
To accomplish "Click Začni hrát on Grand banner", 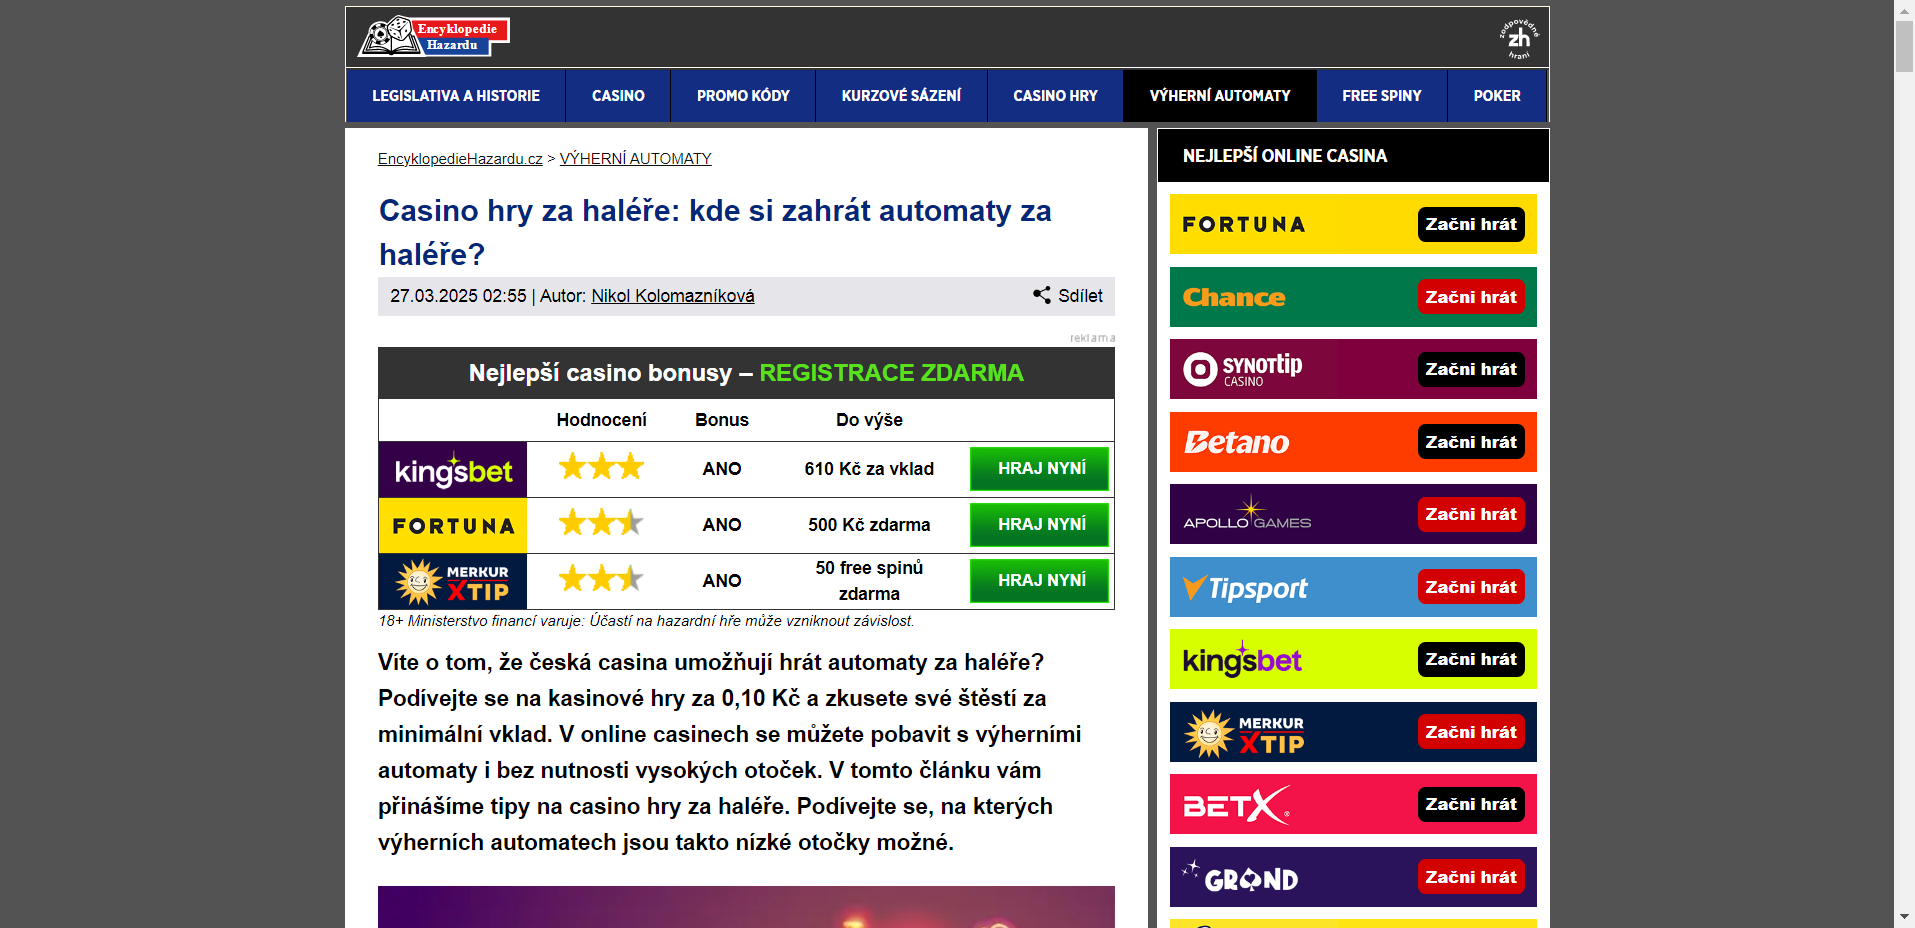I will (x=1471, y=877).
